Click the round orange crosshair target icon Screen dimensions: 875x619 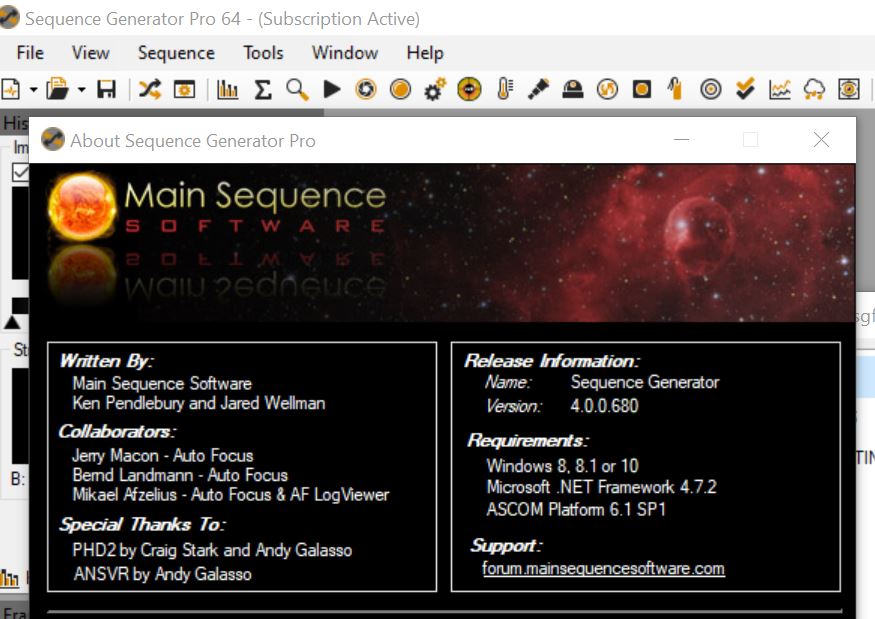(469, 89)
